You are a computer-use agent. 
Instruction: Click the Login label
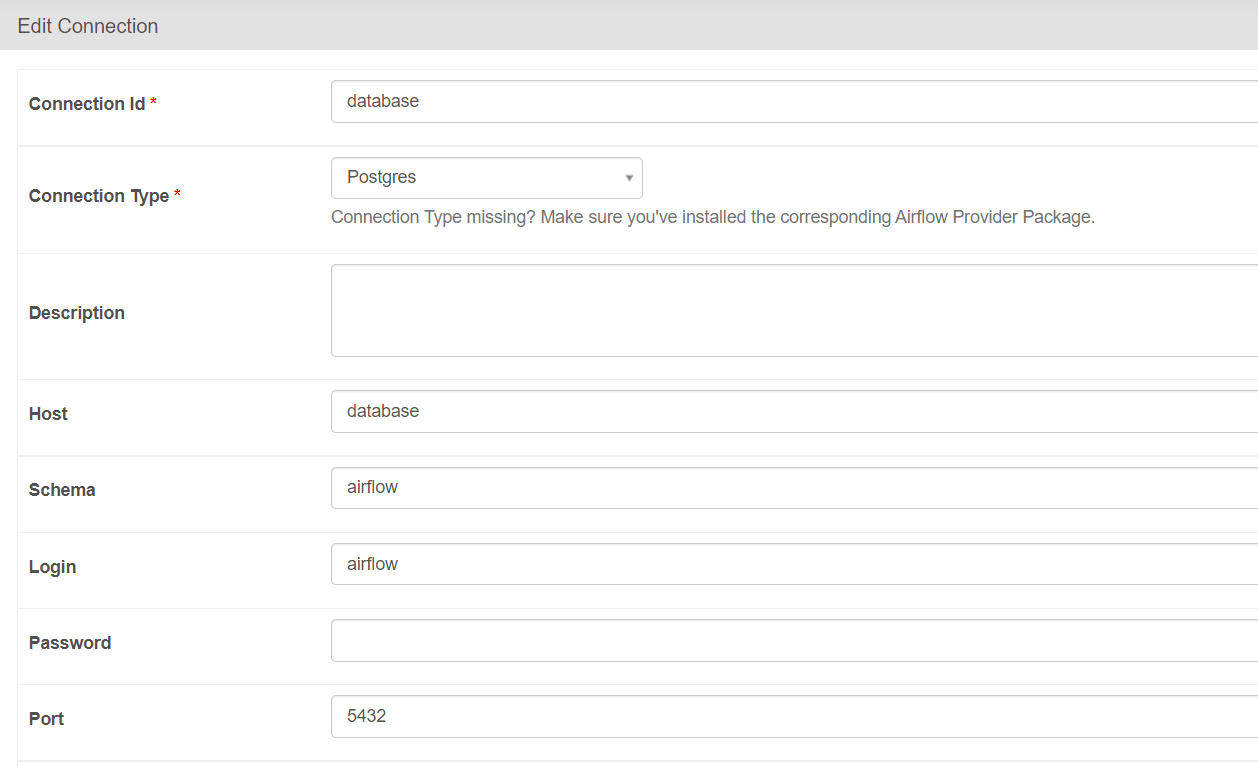[52, 567]
